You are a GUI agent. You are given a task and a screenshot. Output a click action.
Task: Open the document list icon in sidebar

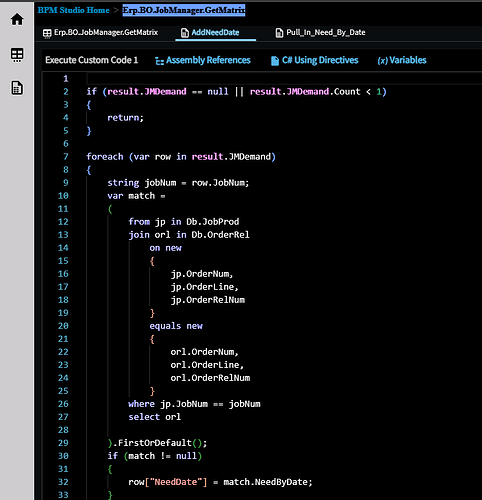(x=17, y=88)
